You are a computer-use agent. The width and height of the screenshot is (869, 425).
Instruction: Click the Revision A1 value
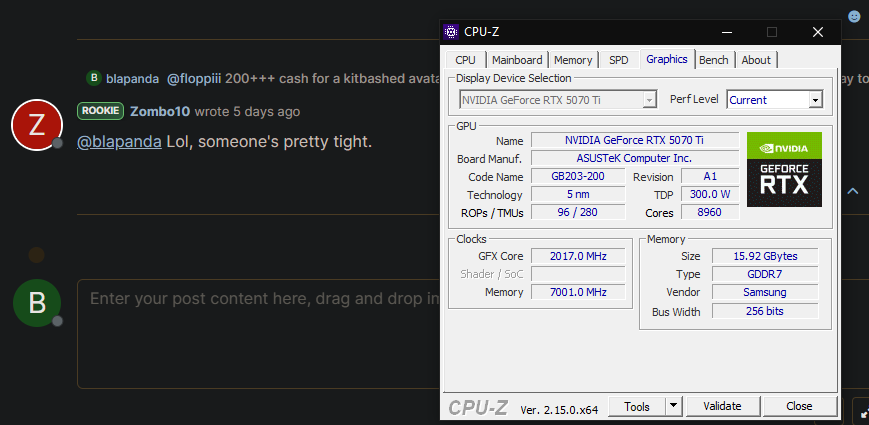[x=710, y=176]
